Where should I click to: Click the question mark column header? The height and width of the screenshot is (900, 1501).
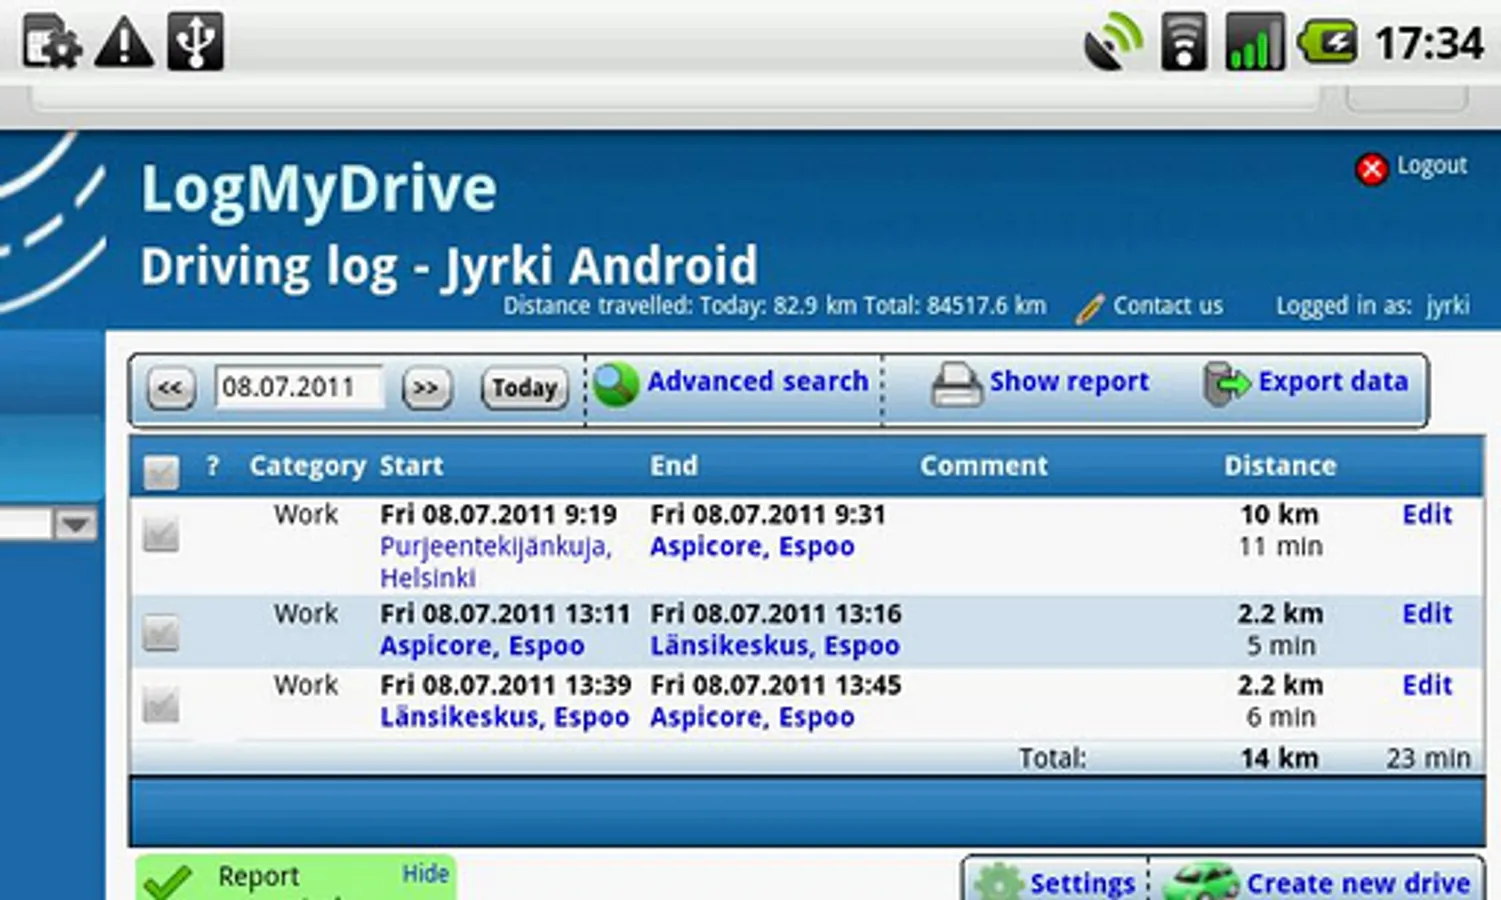212,466
